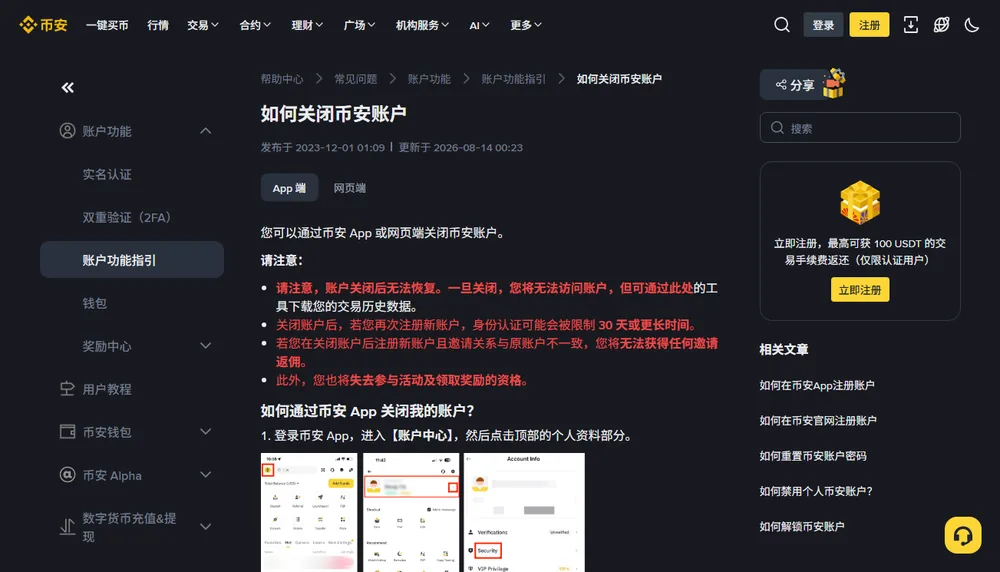Screen dimensions: 1000x572
Task: Switch to the App 端 tab
Action: tap(289, 188)
